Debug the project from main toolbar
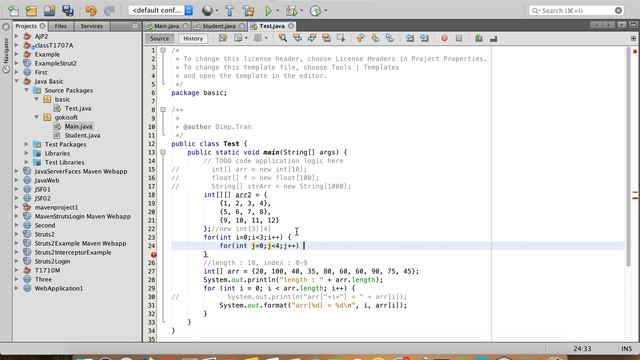Screen dimensions: 640x360 (x=291, y=11)
